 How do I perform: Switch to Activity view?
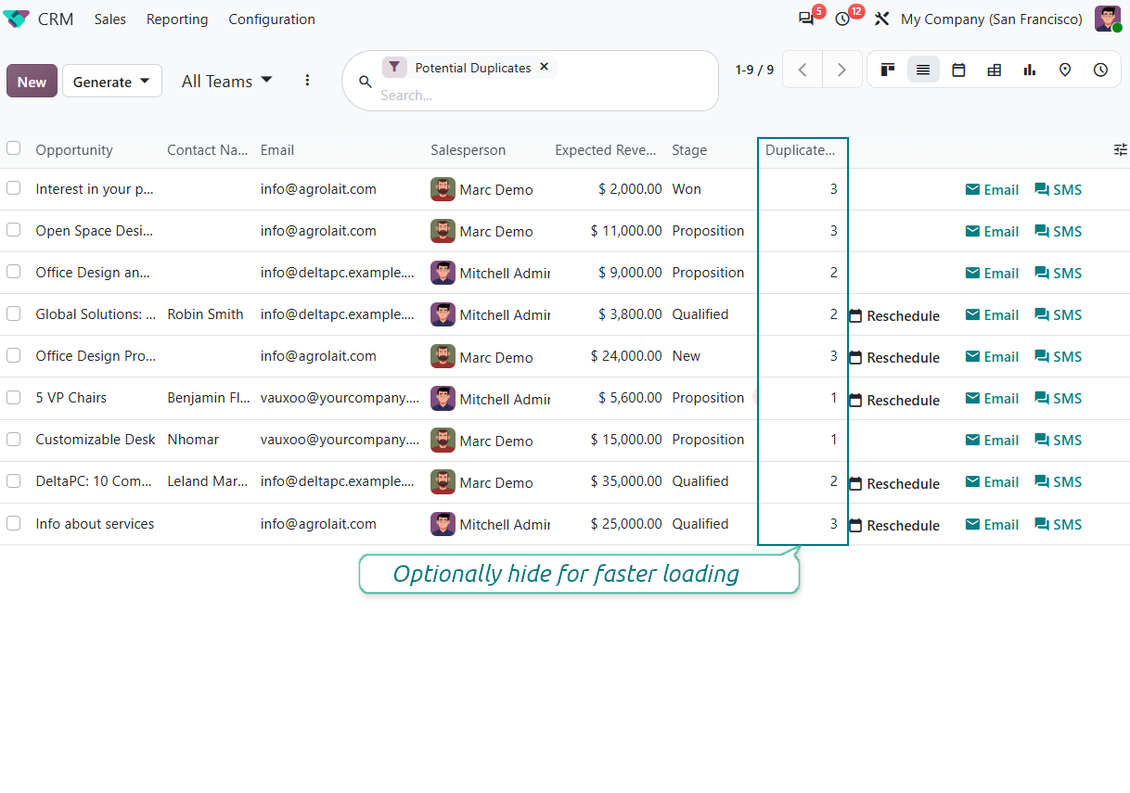(x=1100, y=70)
